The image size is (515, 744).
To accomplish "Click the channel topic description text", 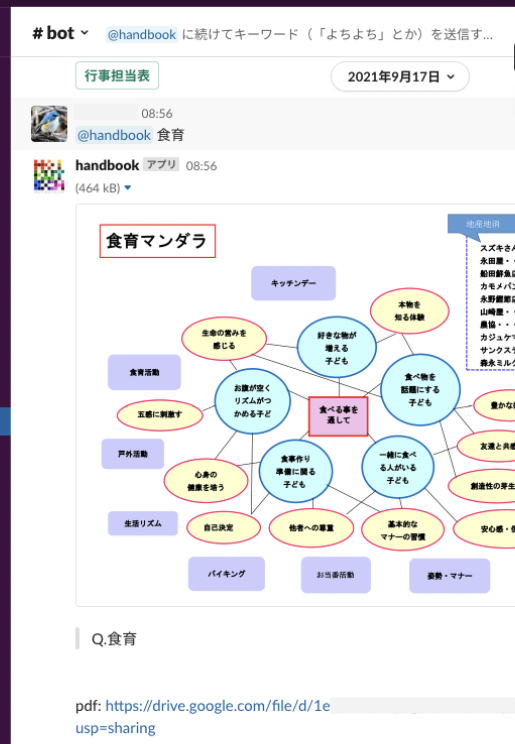I will click(337, 35).
